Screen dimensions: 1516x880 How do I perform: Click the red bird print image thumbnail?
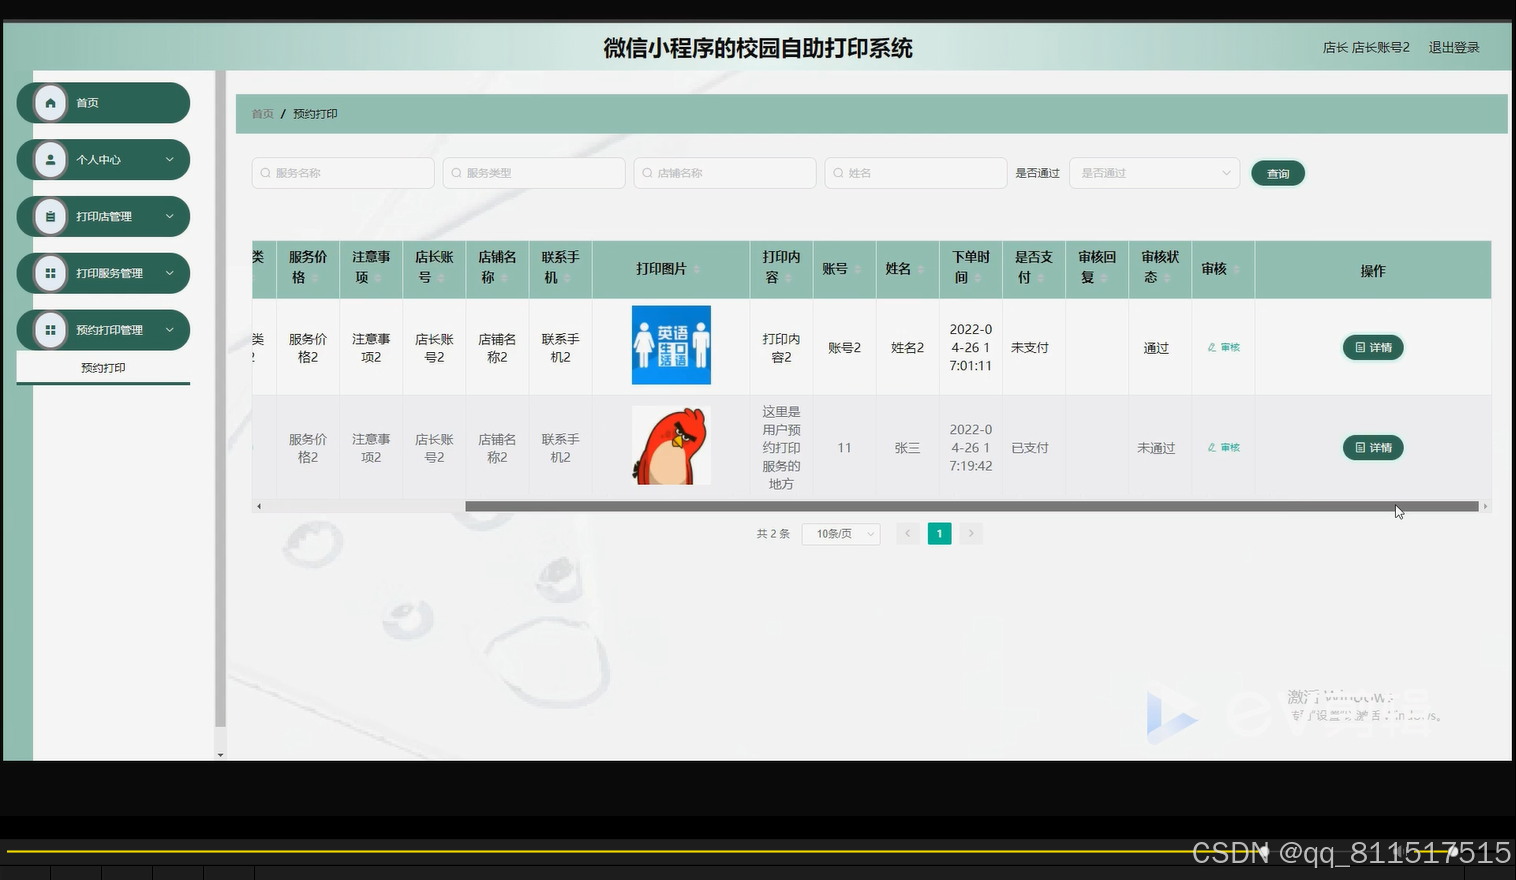click(x=670, y=444)
